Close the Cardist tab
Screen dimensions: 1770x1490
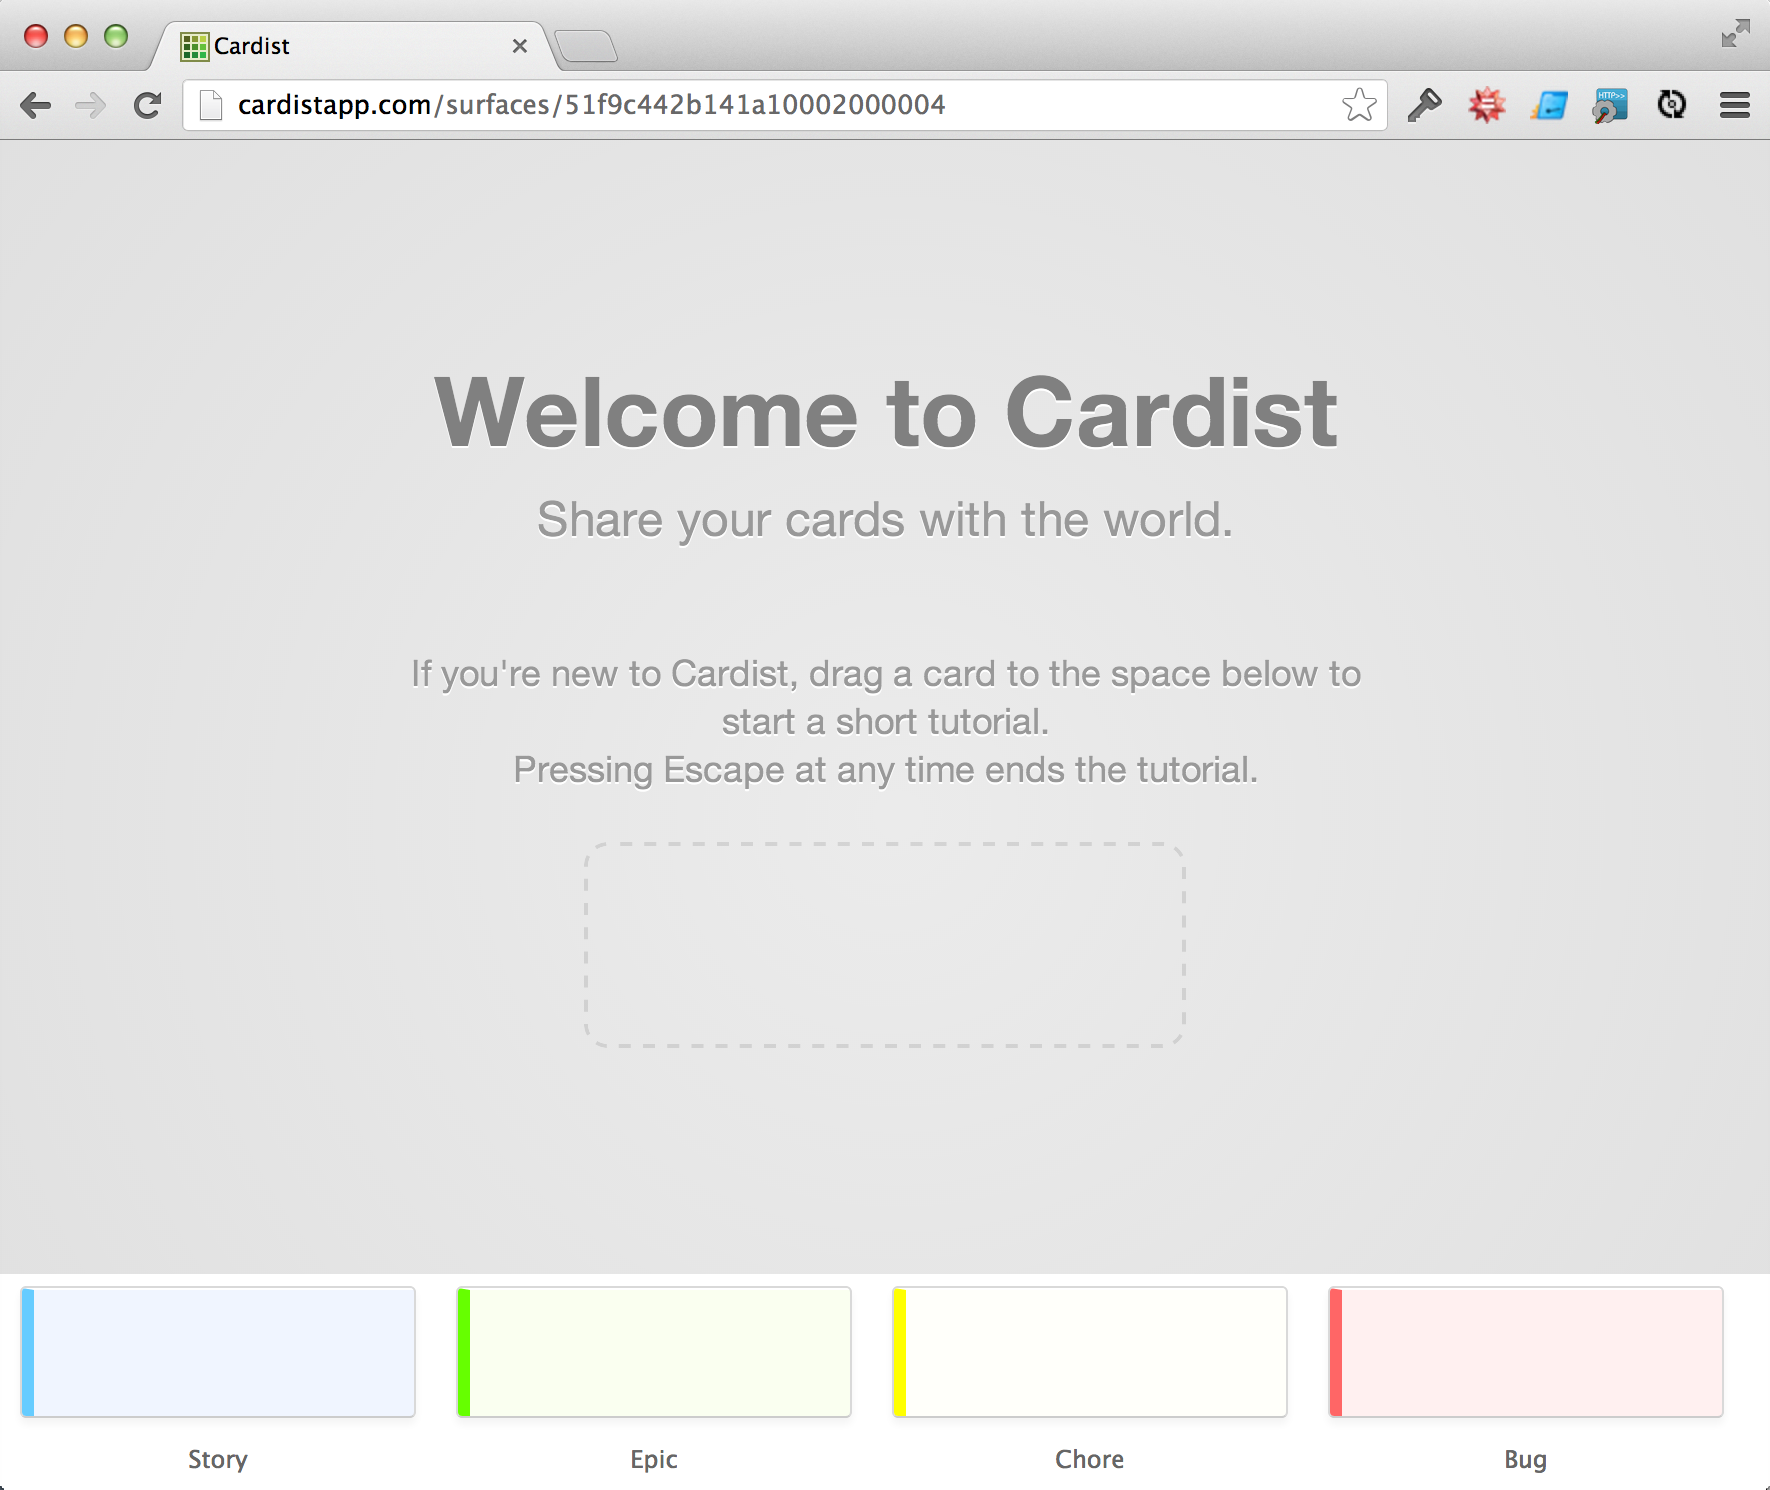(520, 46)
